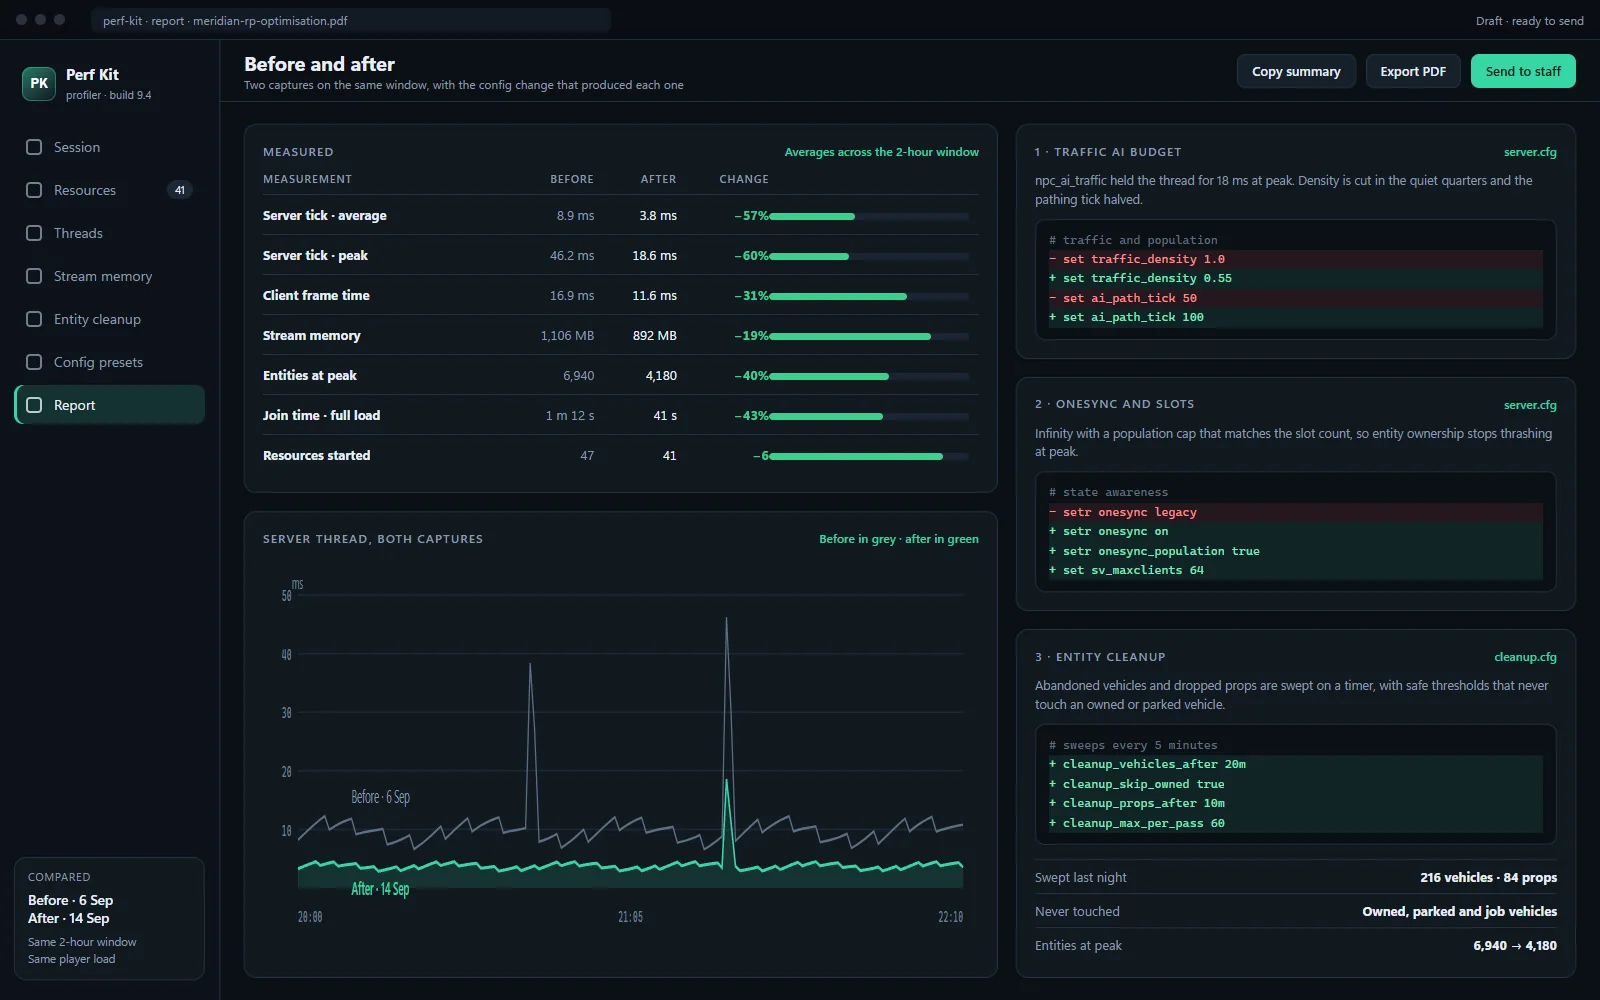The height and width of the screenshot is (1000, 1600).
Task: Open Config presets page
Action: point(110,362)
